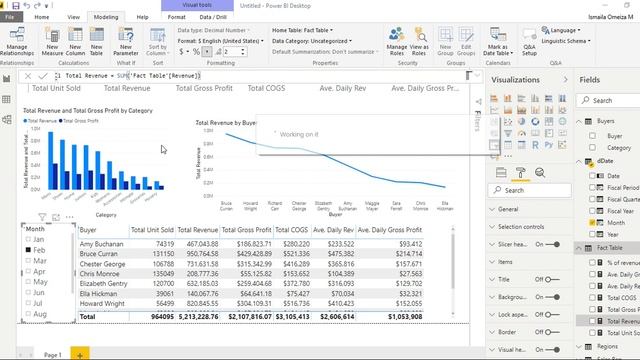Select the R script visual icon
This screenshot has height=360, width=640.
coord(535,145)
